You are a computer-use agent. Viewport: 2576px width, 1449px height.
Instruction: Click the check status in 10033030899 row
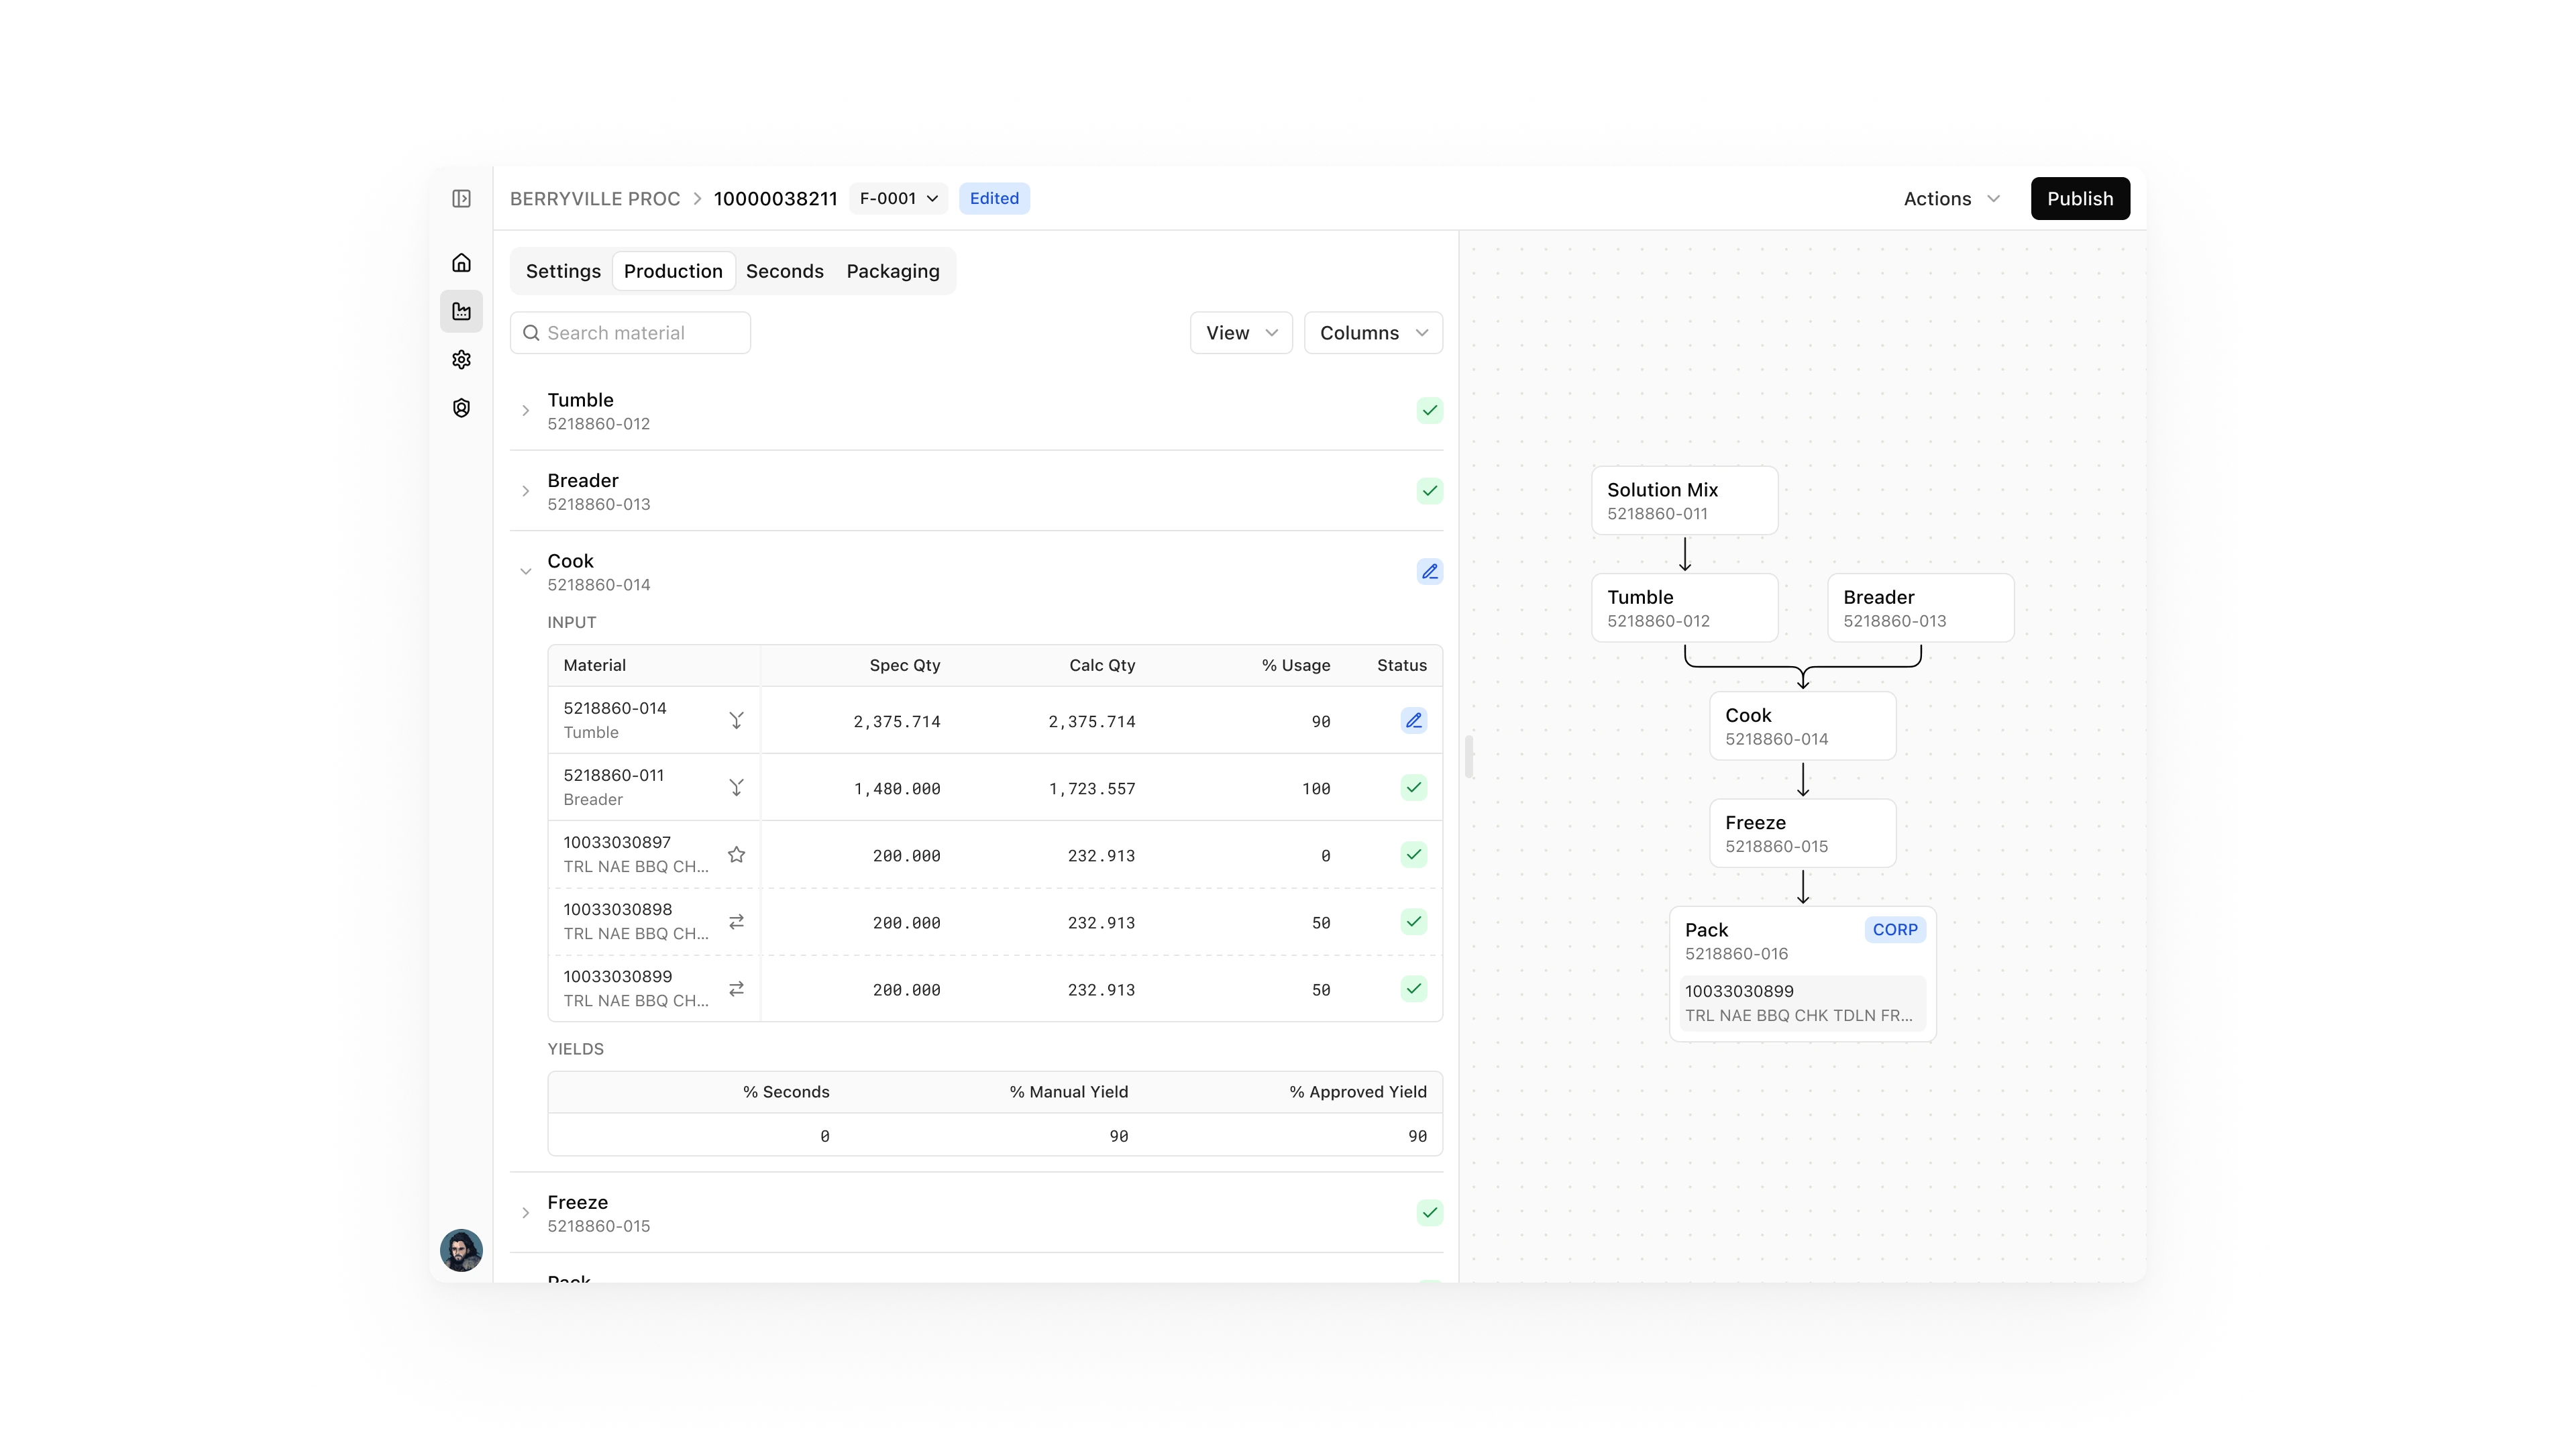pyautogui.click(x=1413, y=989)
